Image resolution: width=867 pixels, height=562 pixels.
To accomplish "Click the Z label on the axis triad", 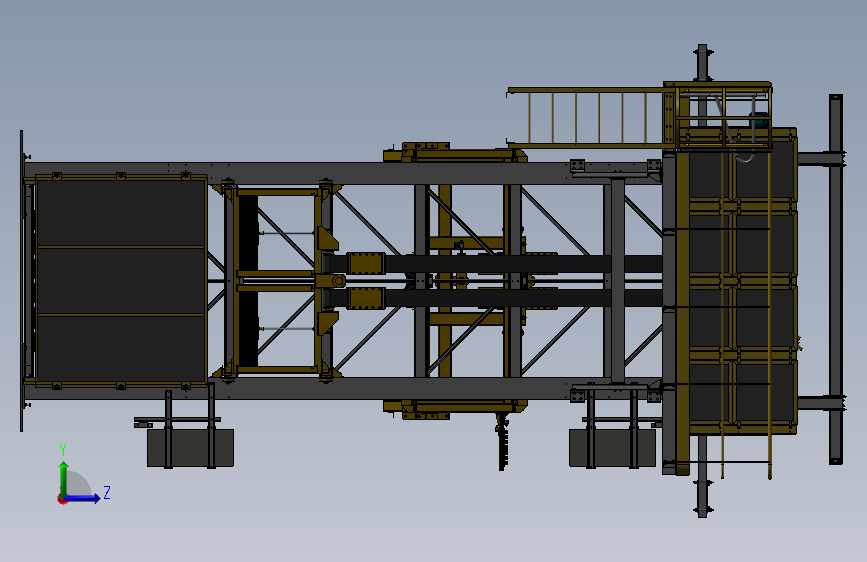I will point(107,492).
